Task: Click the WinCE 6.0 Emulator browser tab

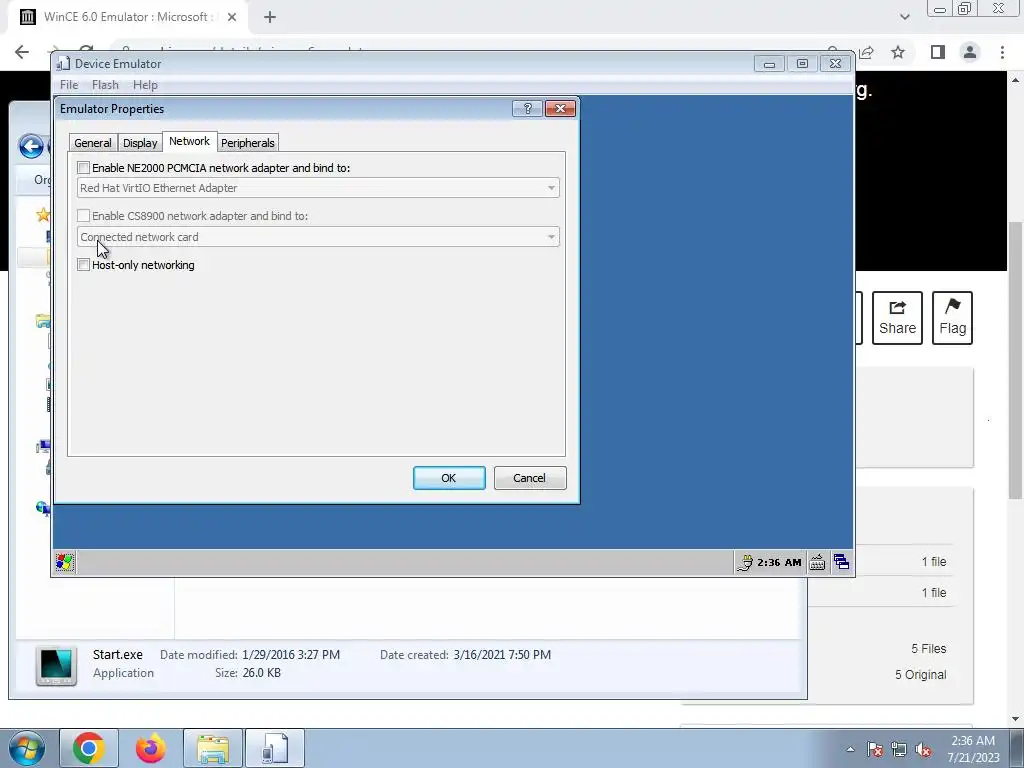Action: click(x=127, y=18)
